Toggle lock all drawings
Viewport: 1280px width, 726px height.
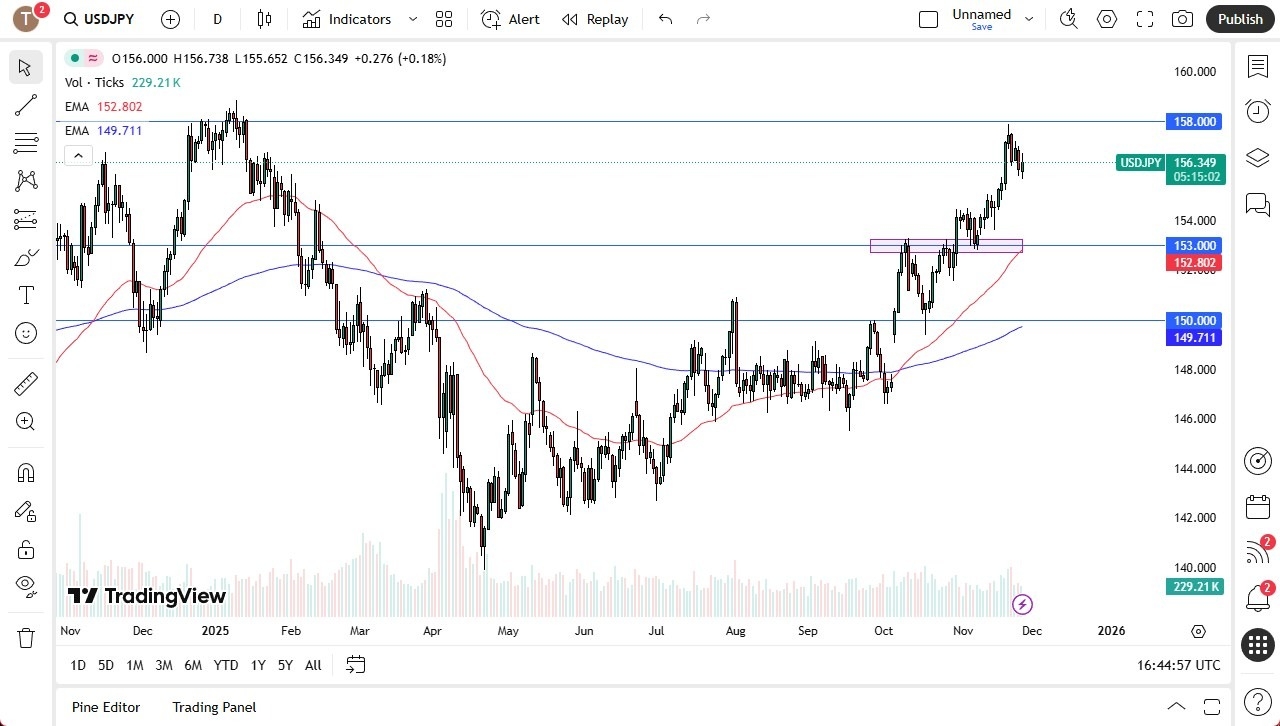pyautogui.click(x=25, y=548)
